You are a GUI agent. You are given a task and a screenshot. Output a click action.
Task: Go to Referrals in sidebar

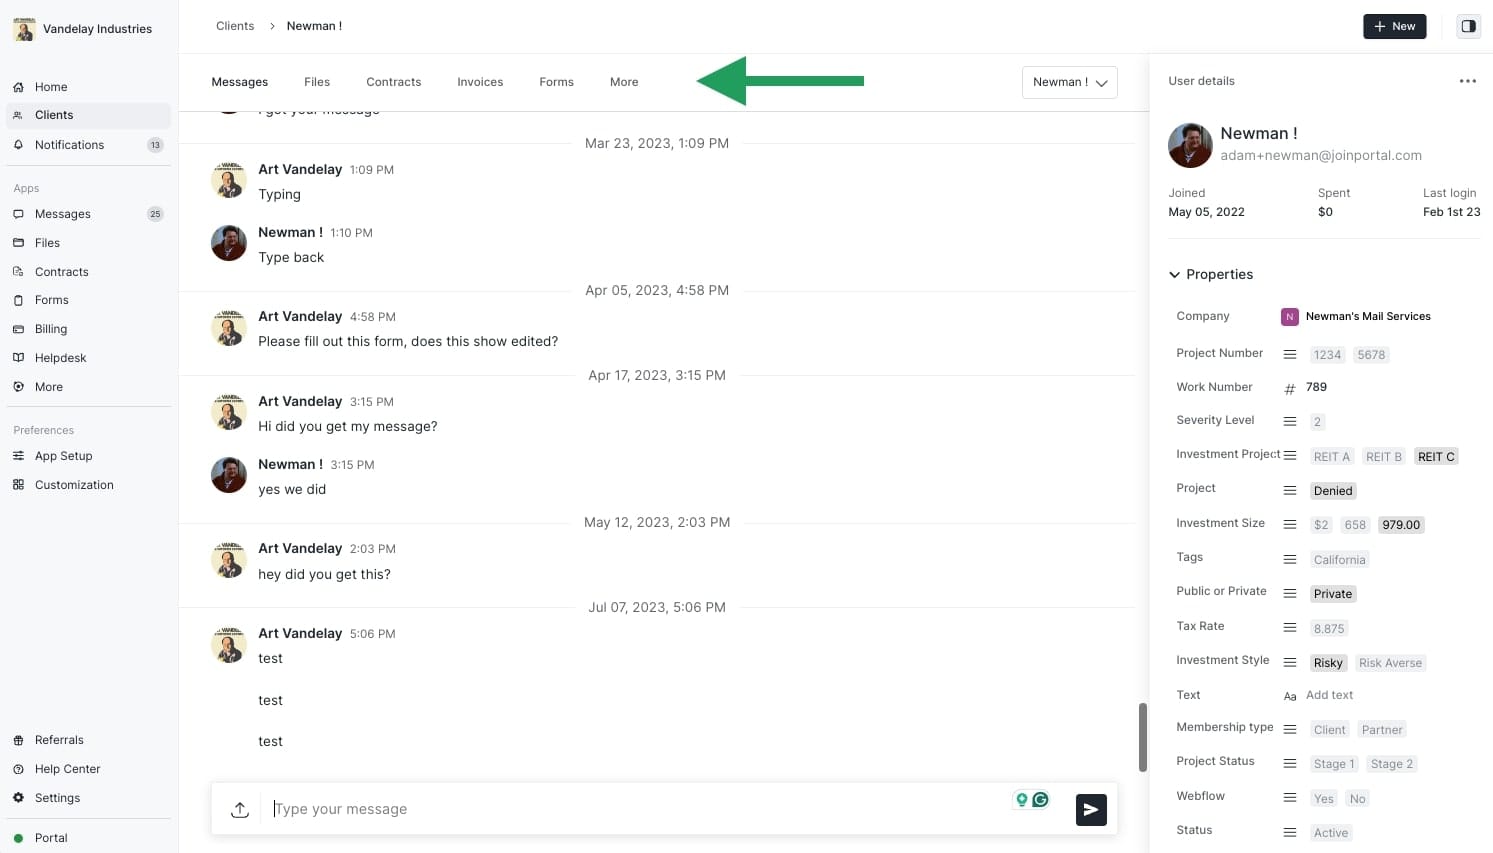click(x=59, y=740)
